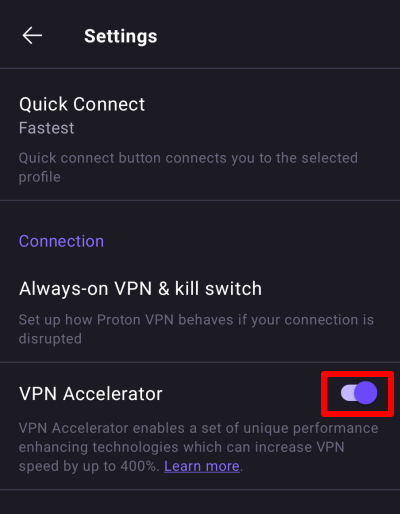Tap the VPN Accelerator description paragraph
The width and height of the screenshot is (400, 514).
point(199,447)
